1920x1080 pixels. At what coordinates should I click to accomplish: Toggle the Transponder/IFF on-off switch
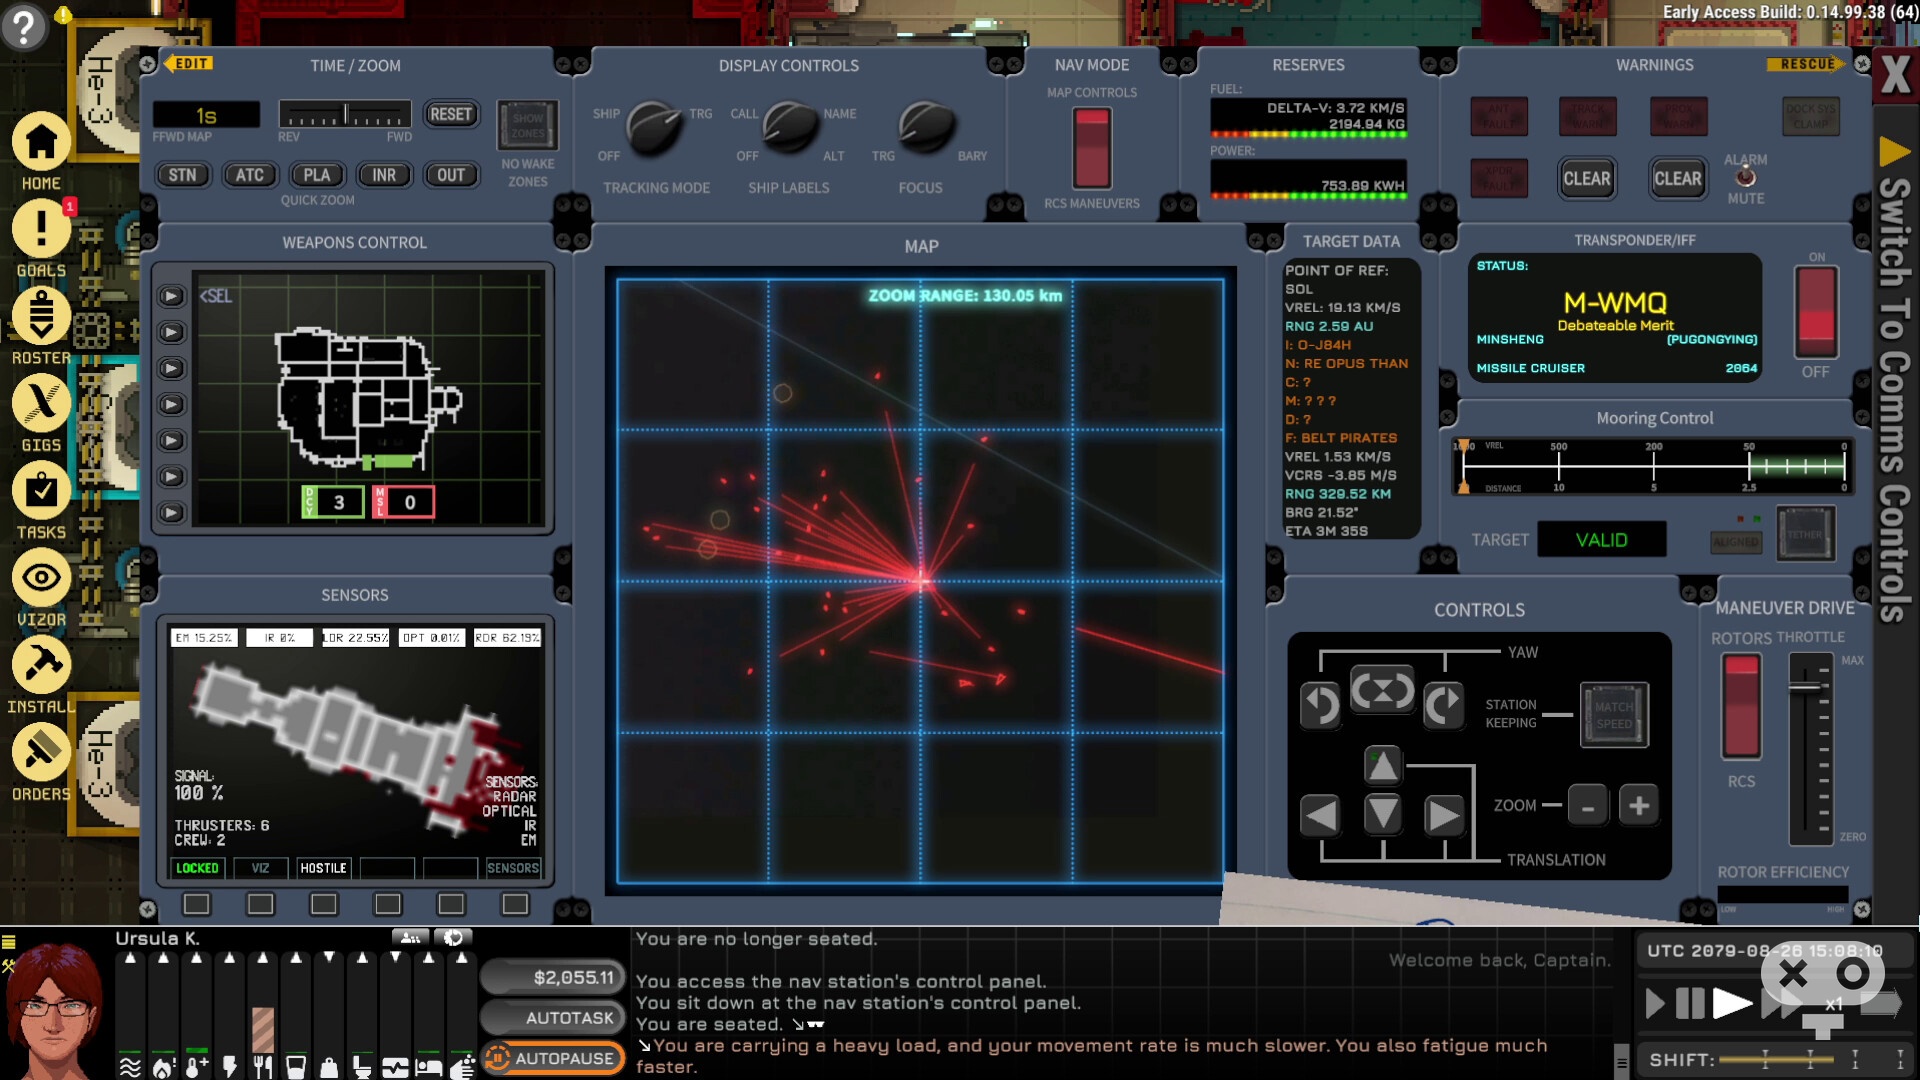1816,311
